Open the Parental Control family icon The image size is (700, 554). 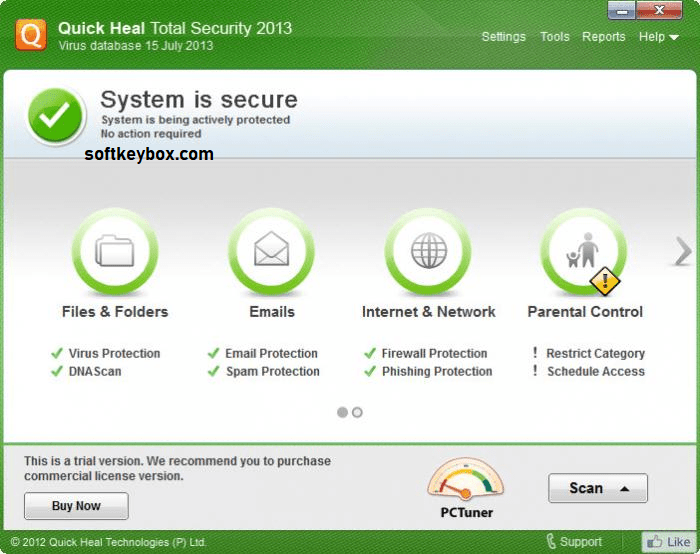point(584,251)
